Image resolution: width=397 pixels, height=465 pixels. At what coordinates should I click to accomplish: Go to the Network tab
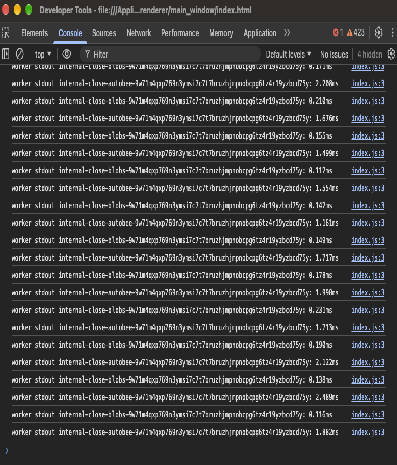tap(139, 33)
